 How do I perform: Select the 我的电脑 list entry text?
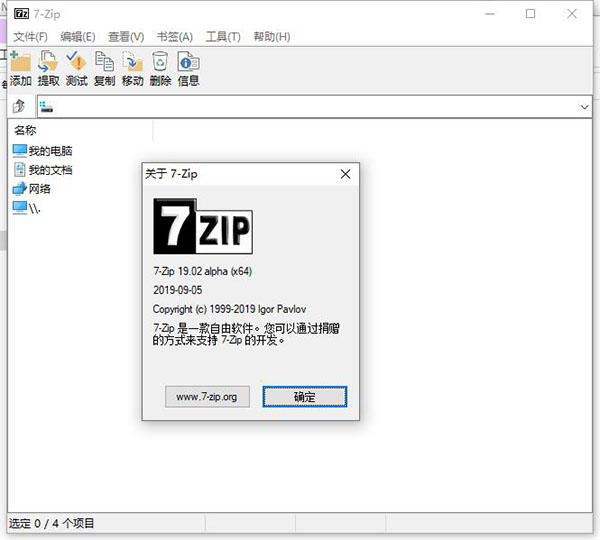point(50,151)
